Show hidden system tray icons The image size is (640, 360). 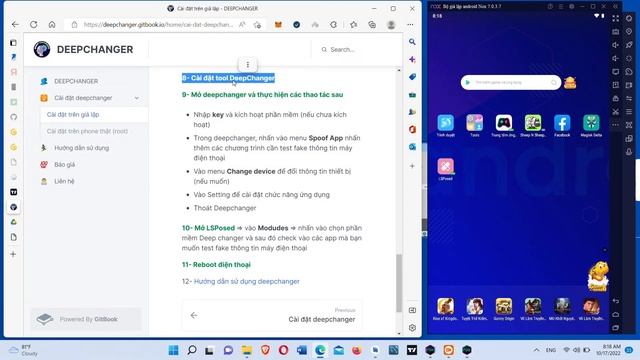(x=536, y=350)
